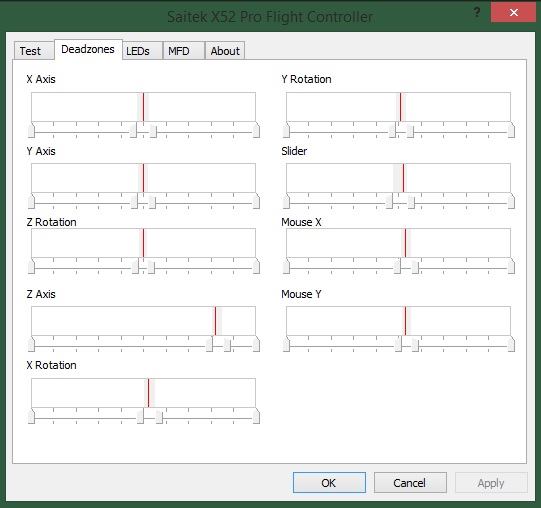Click Z Rotation left deadzone center handle
This screenshot has width=541, height=508.
click(135, 266)
